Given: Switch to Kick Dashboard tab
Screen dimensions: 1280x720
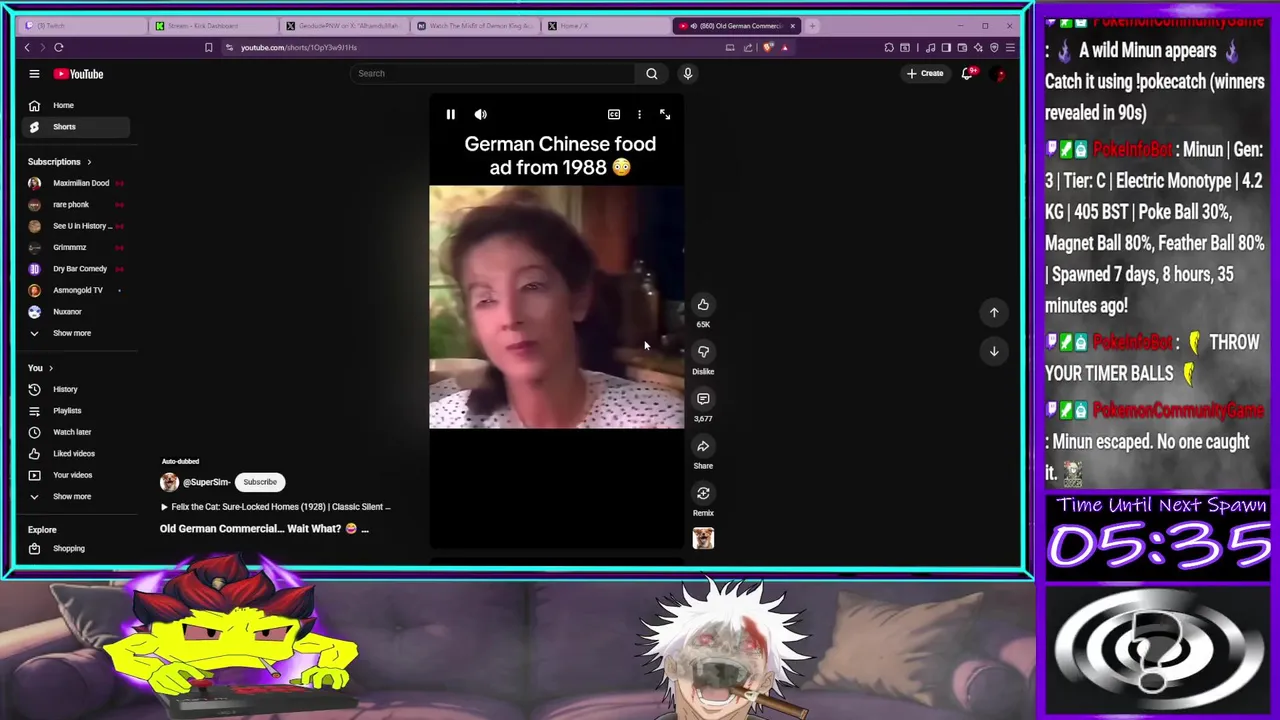Looking at the screenshot, I should click(211, 26).
